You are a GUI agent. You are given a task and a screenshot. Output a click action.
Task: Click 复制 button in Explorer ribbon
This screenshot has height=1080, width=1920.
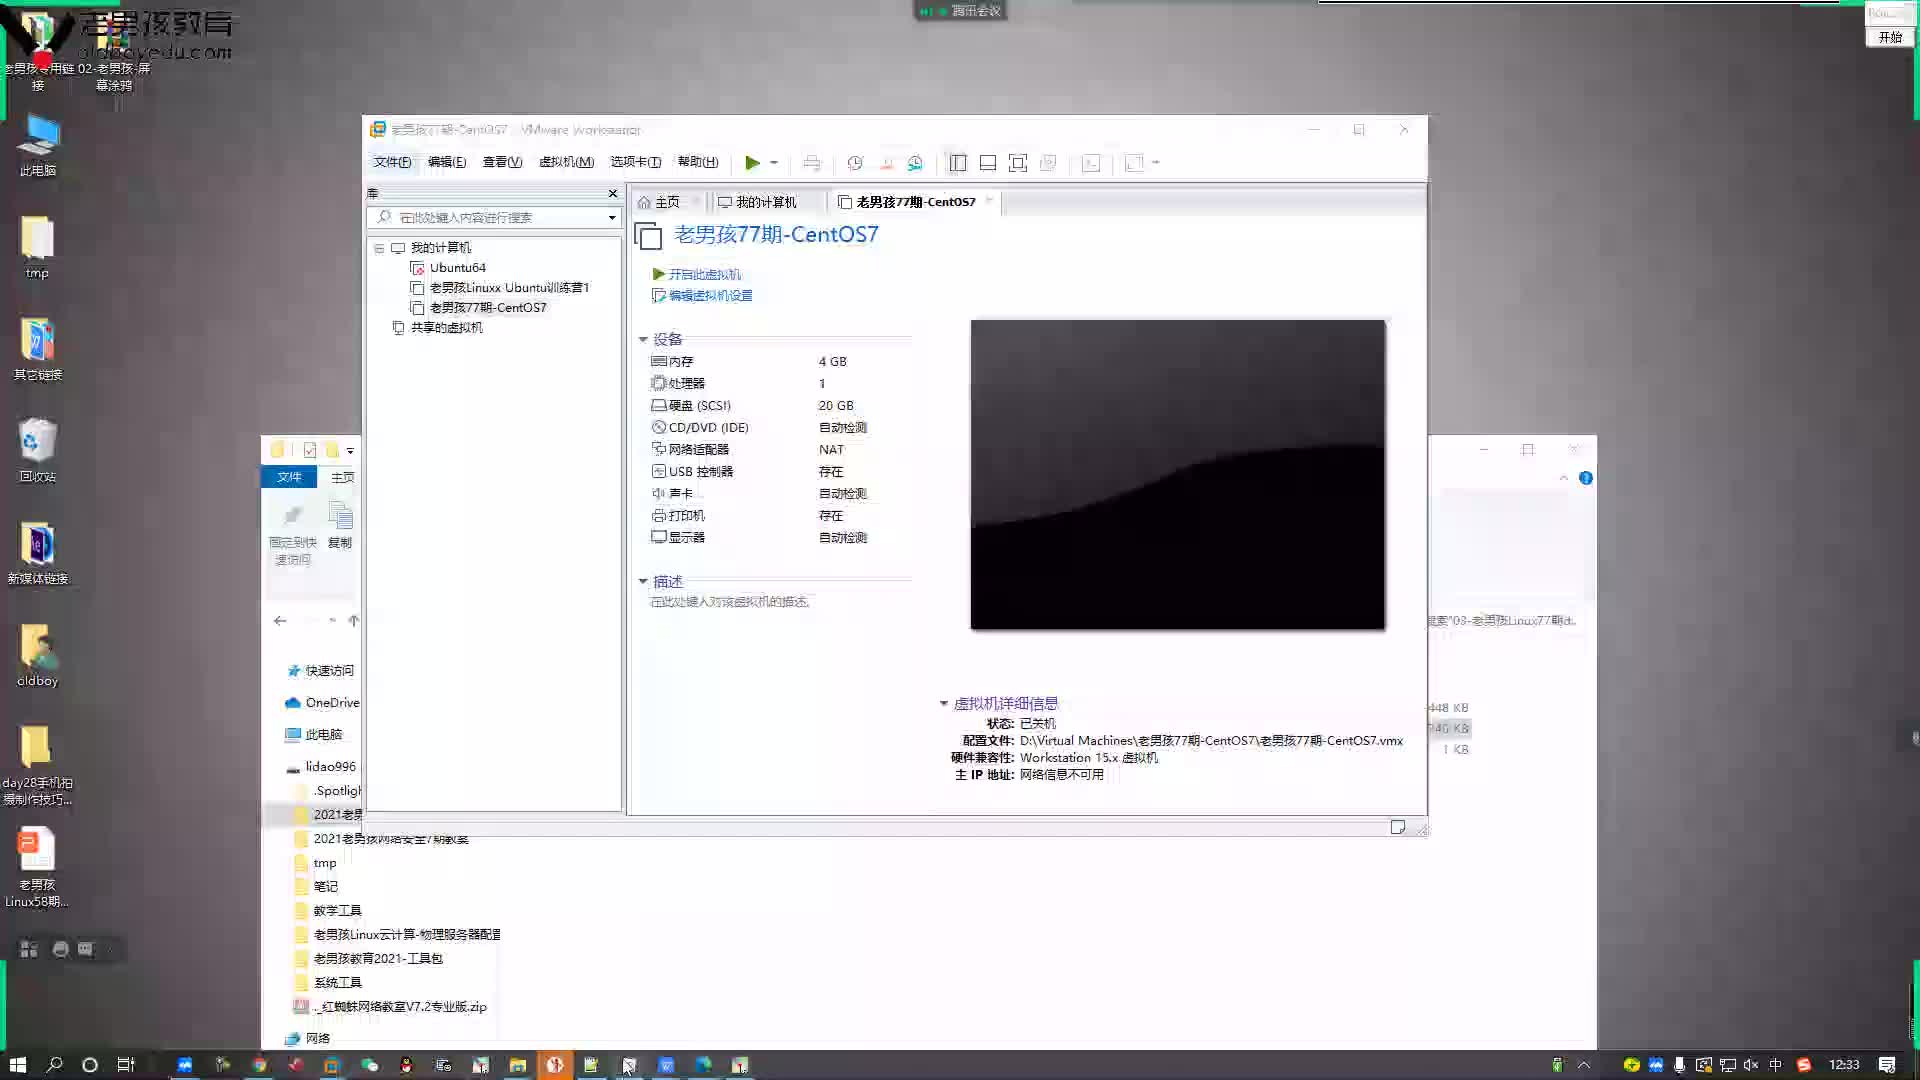(340, 527)
